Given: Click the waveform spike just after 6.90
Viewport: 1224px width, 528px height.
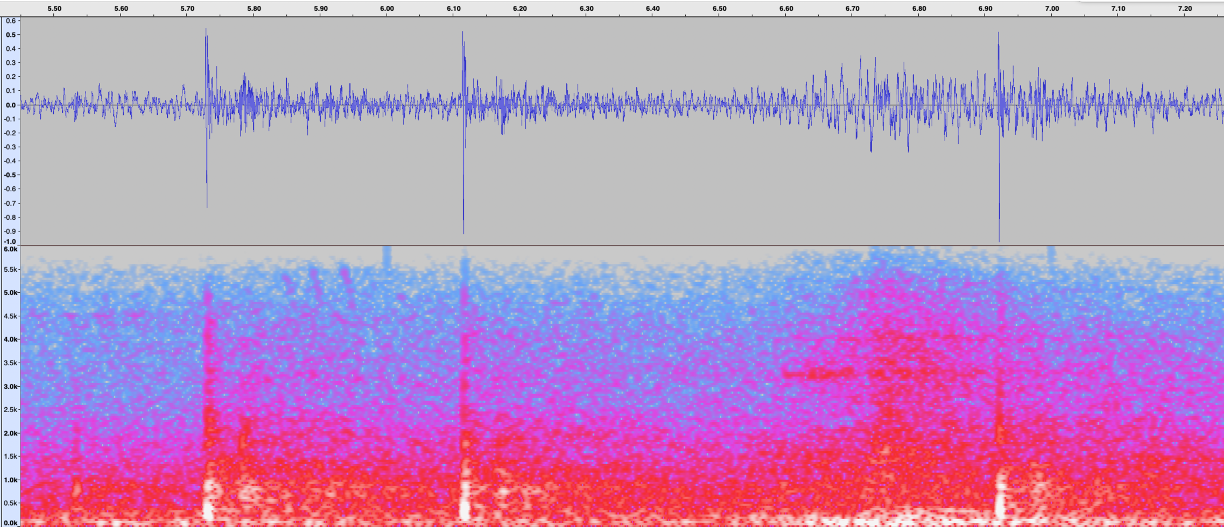Looking at the screenshot, I should [999, 136].
